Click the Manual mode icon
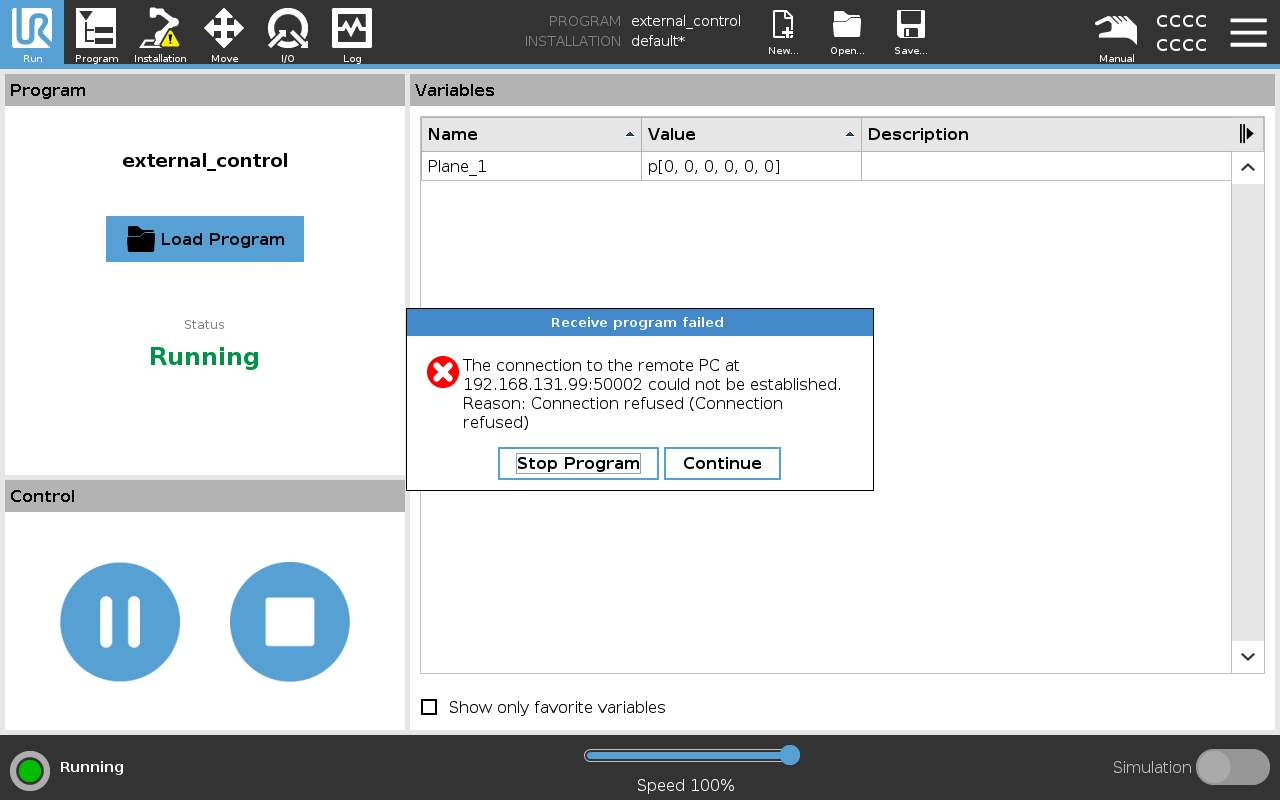1280x800 pixels. [x=1116, y=33]
